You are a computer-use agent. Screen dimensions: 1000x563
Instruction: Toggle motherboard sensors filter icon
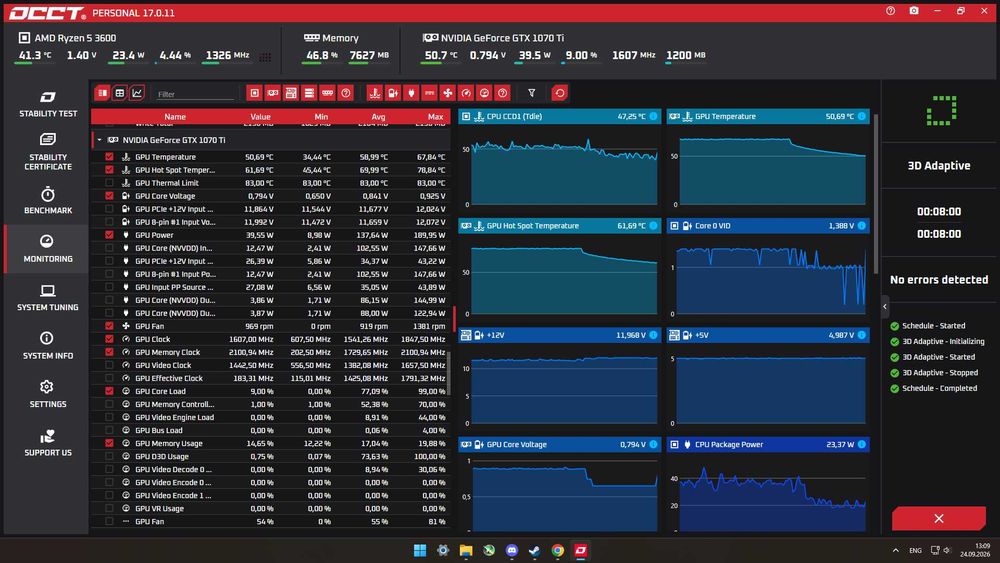291,93
